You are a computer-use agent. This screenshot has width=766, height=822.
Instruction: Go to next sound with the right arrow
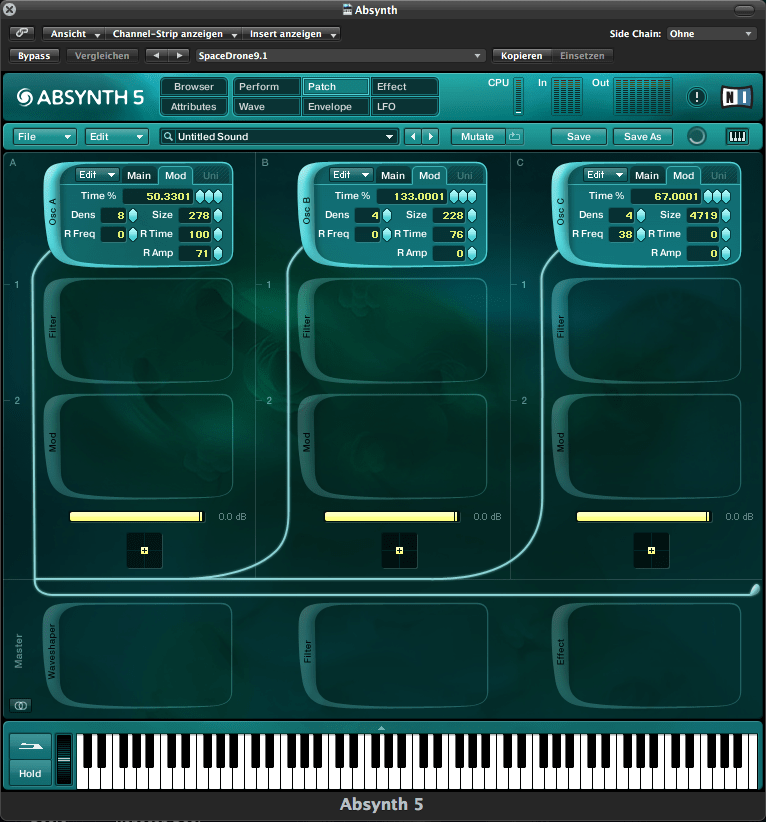[x=431, y=137]
